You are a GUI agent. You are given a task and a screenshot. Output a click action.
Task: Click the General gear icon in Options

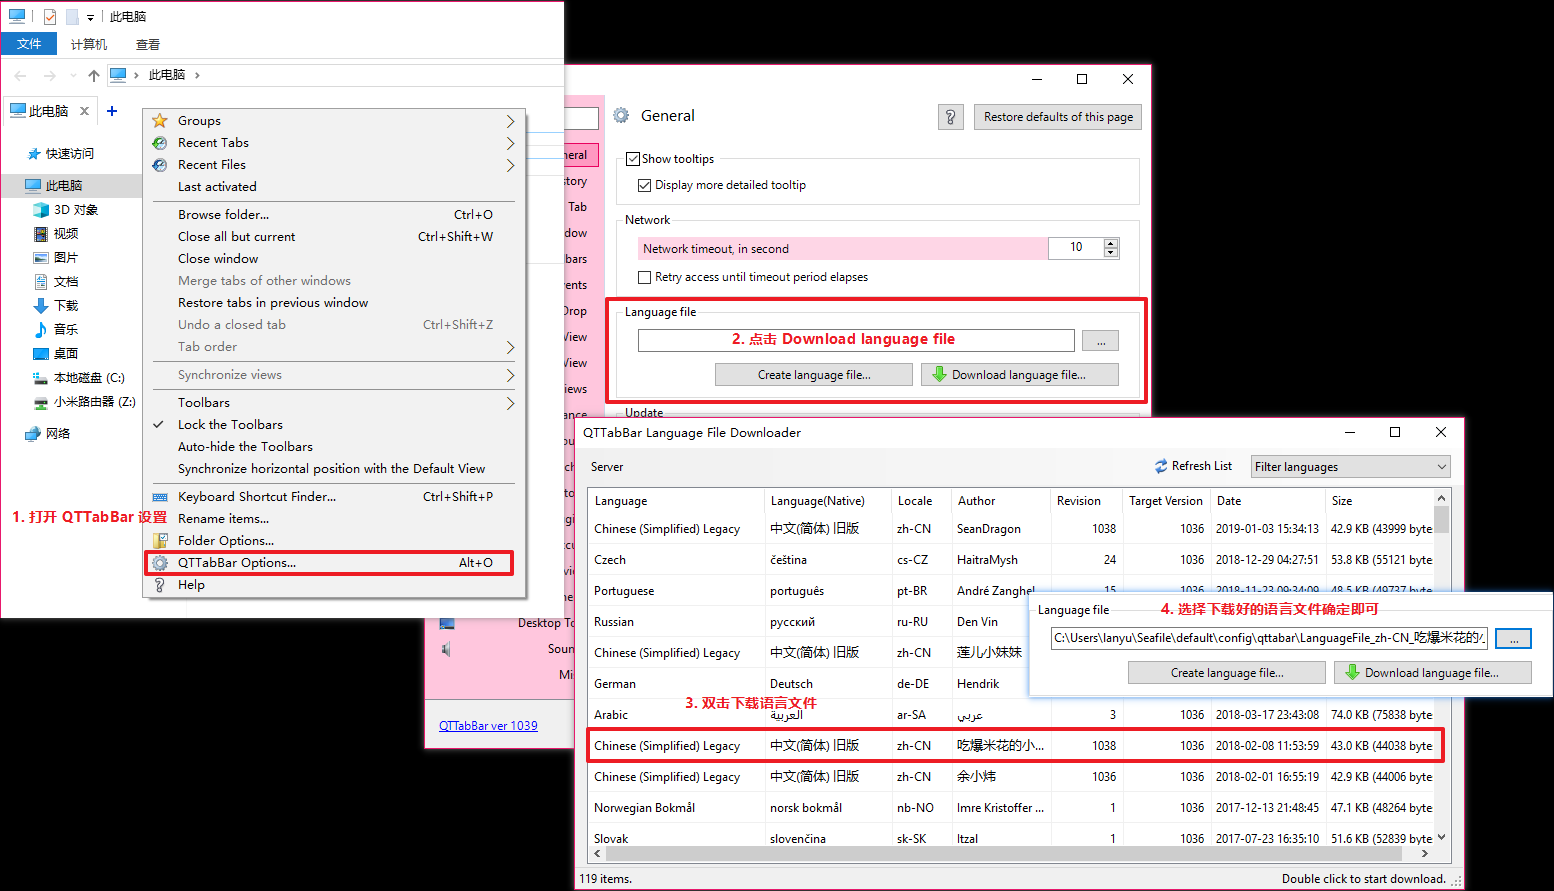(x=621, y=116)
